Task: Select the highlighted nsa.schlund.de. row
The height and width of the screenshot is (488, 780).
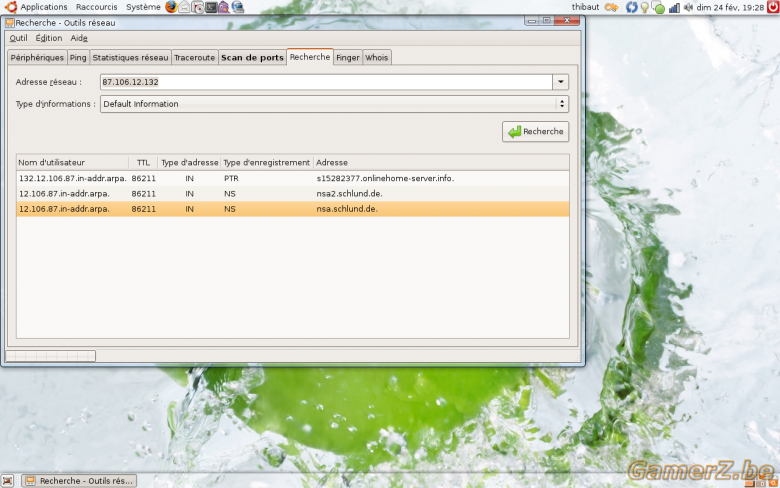Action: (x=293, y=209)
